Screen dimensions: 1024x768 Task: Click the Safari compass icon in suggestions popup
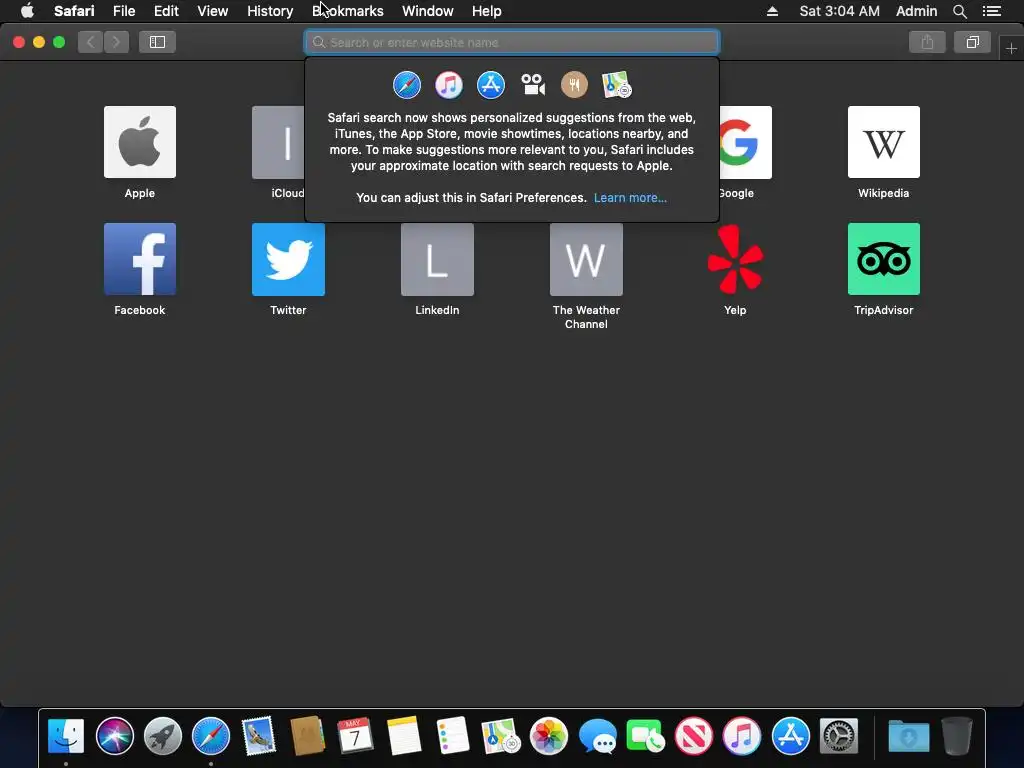click(407, 85)
